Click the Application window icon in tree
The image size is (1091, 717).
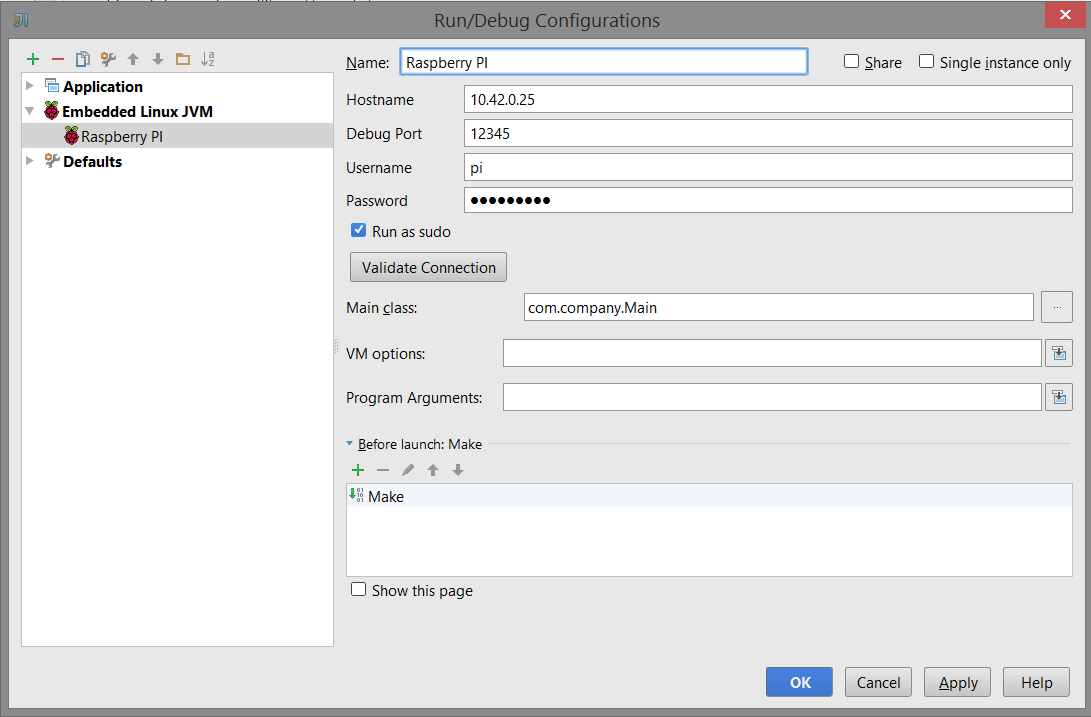tap(51, 86)
